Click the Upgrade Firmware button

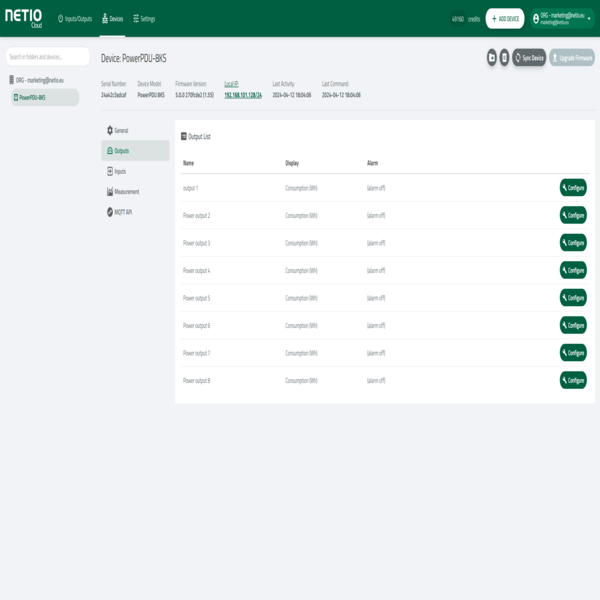pyautogui.click(x=572, y=58)
